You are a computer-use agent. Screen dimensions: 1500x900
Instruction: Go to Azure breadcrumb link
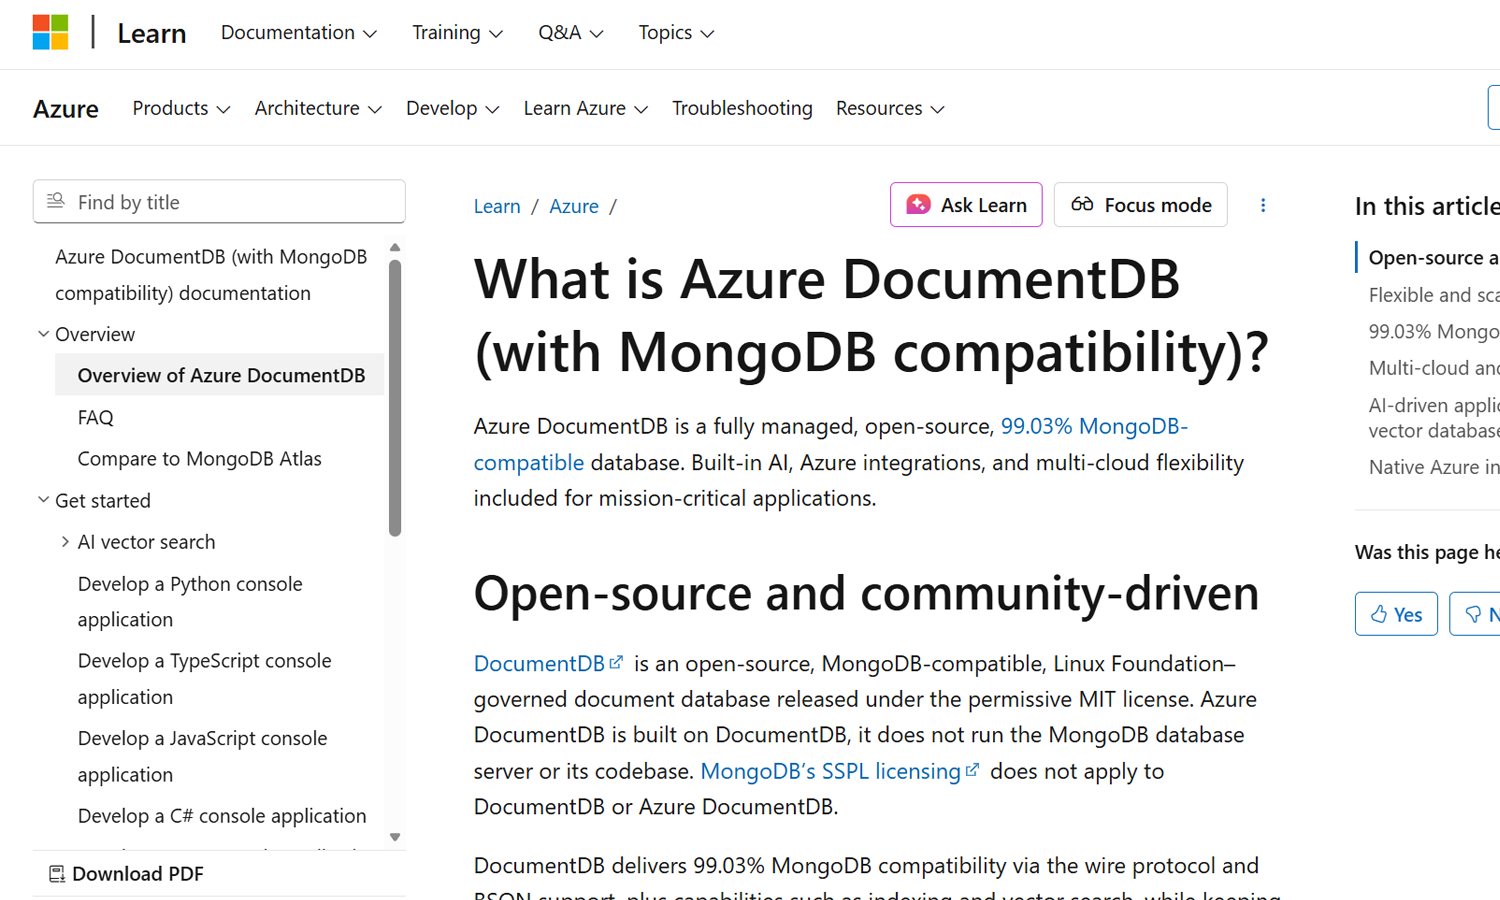point(574,206)
